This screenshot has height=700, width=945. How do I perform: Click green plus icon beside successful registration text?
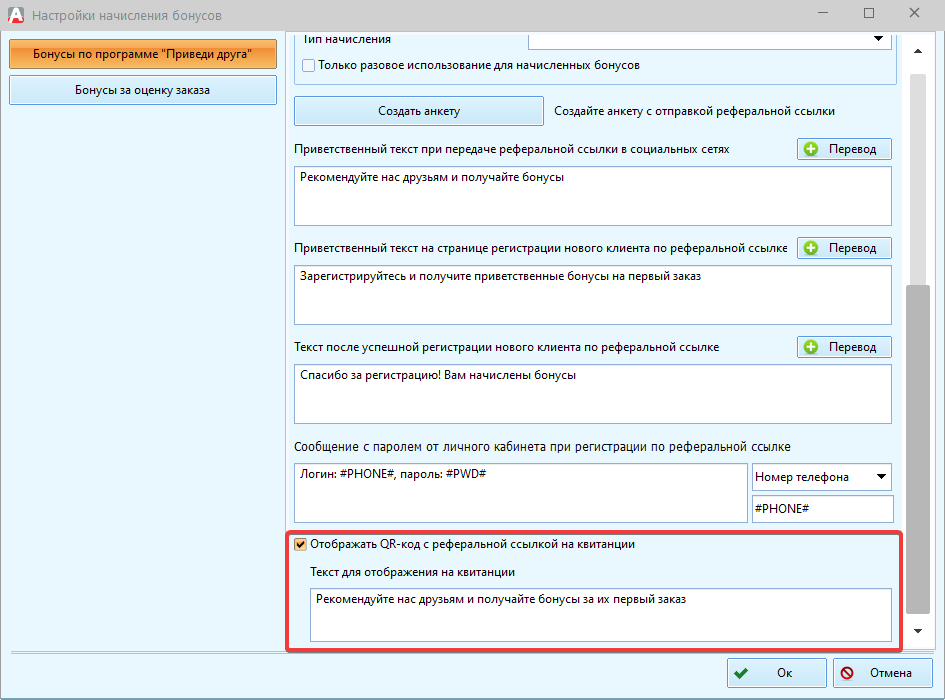click(811, 347)
